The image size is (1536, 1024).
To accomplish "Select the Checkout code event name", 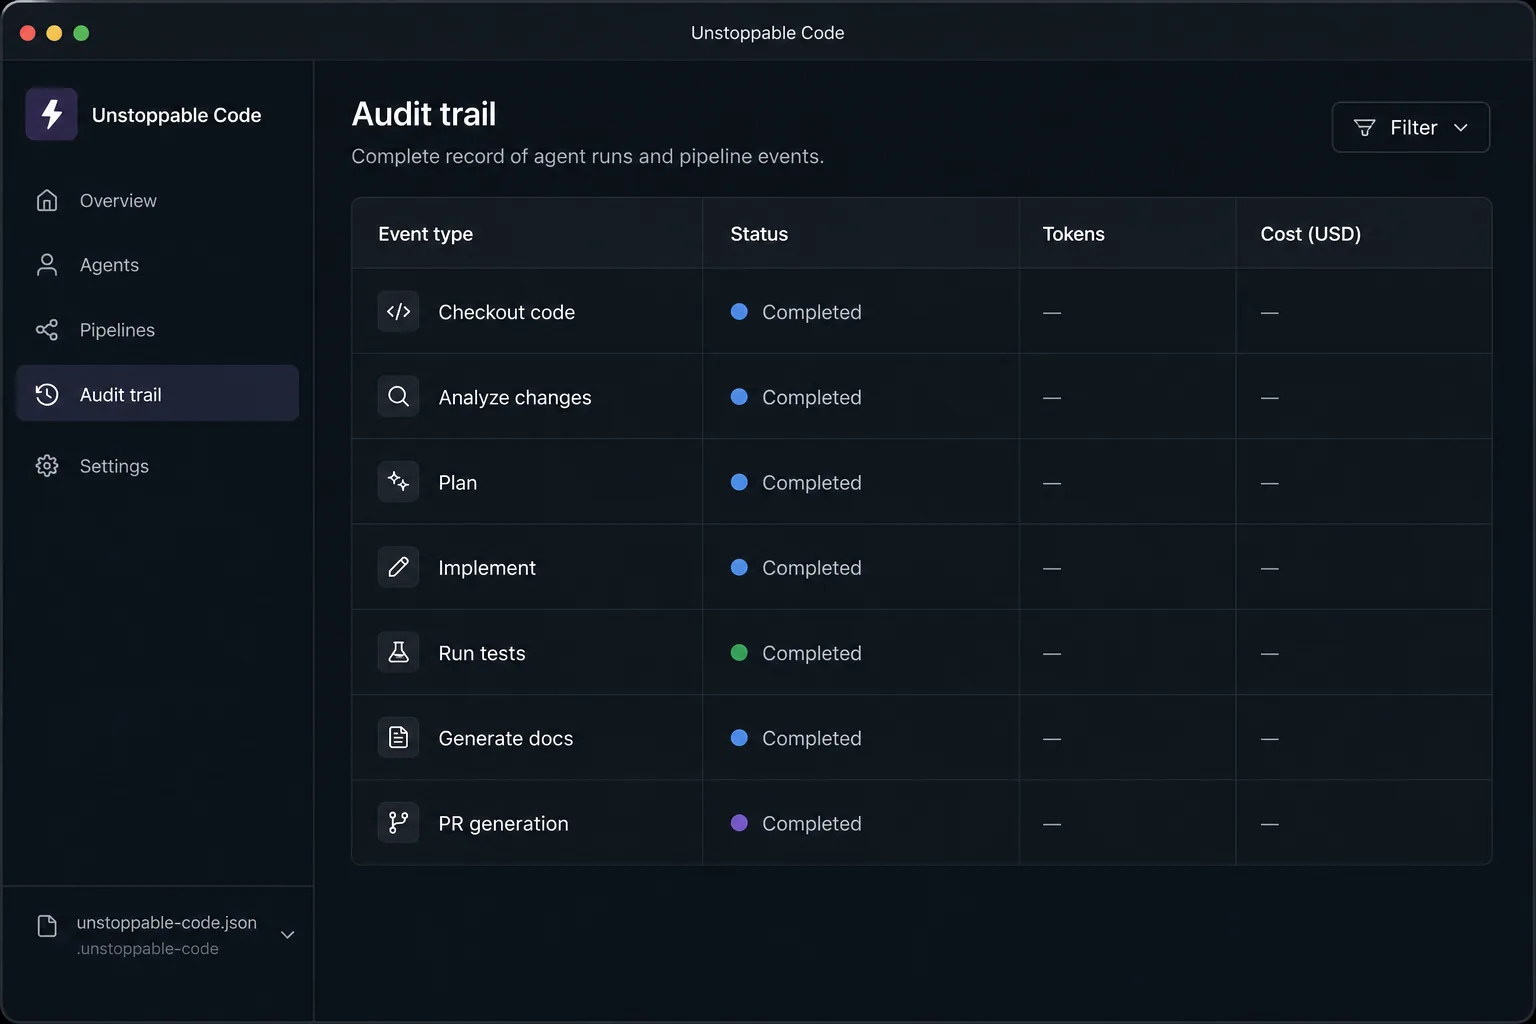I will pyautogui.click(x=506, y=312).
